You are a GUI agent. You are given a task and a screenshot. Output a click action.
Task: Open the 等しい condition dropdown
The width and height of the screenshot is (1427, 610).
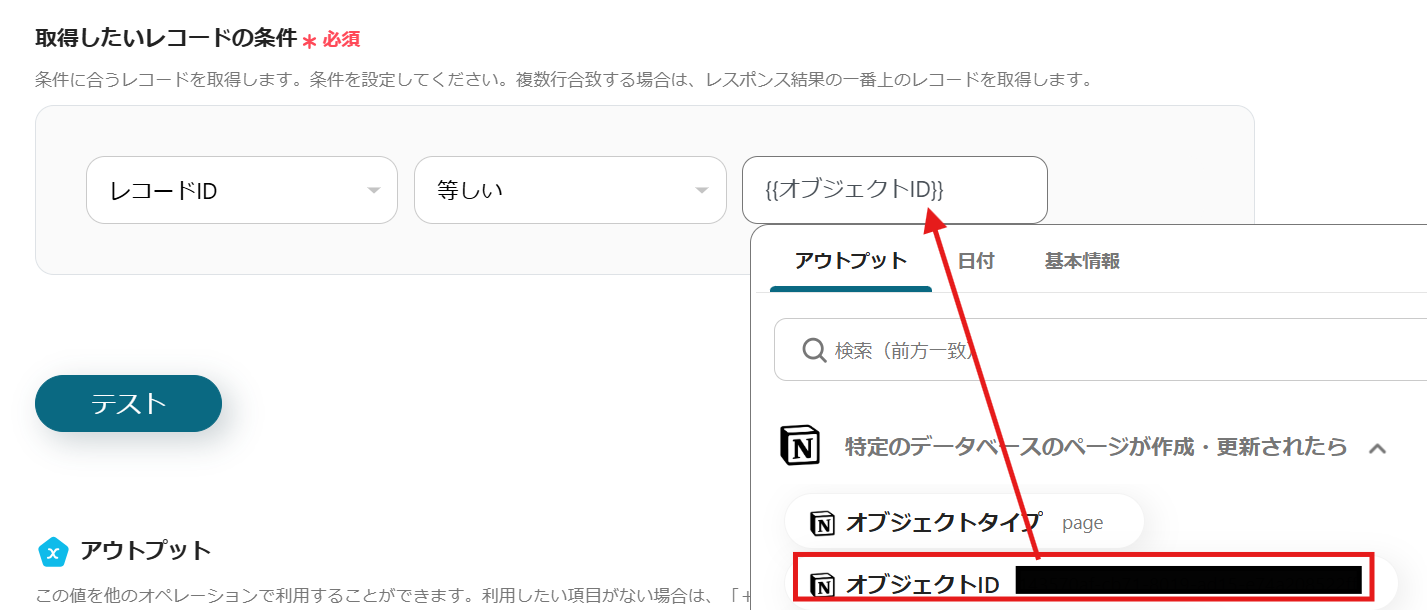pos(570,190)
